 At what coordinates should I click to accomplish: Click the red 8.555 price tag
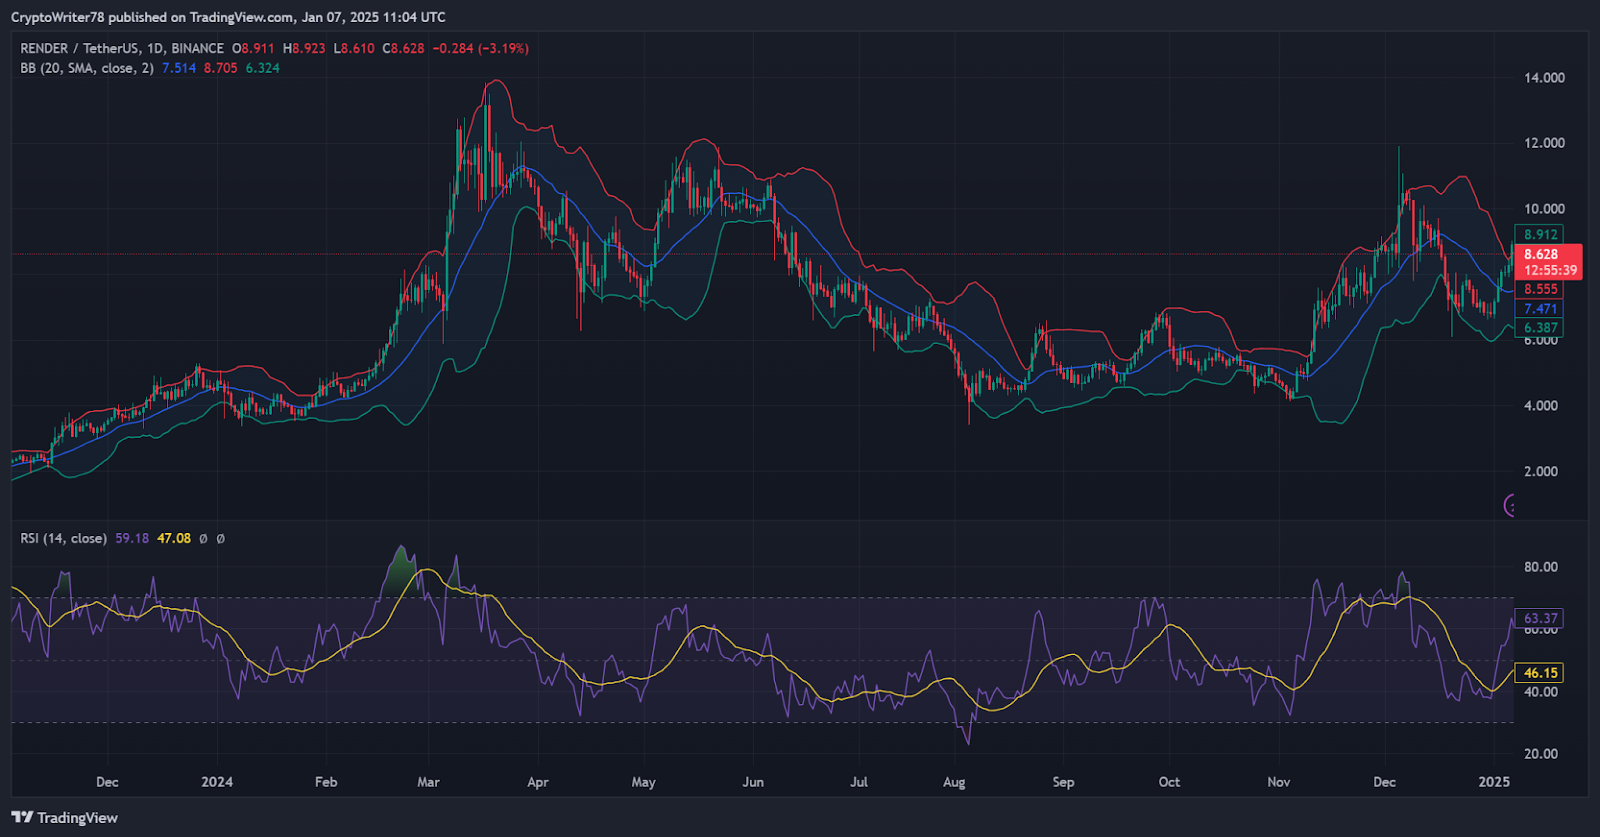point(1540,289)
